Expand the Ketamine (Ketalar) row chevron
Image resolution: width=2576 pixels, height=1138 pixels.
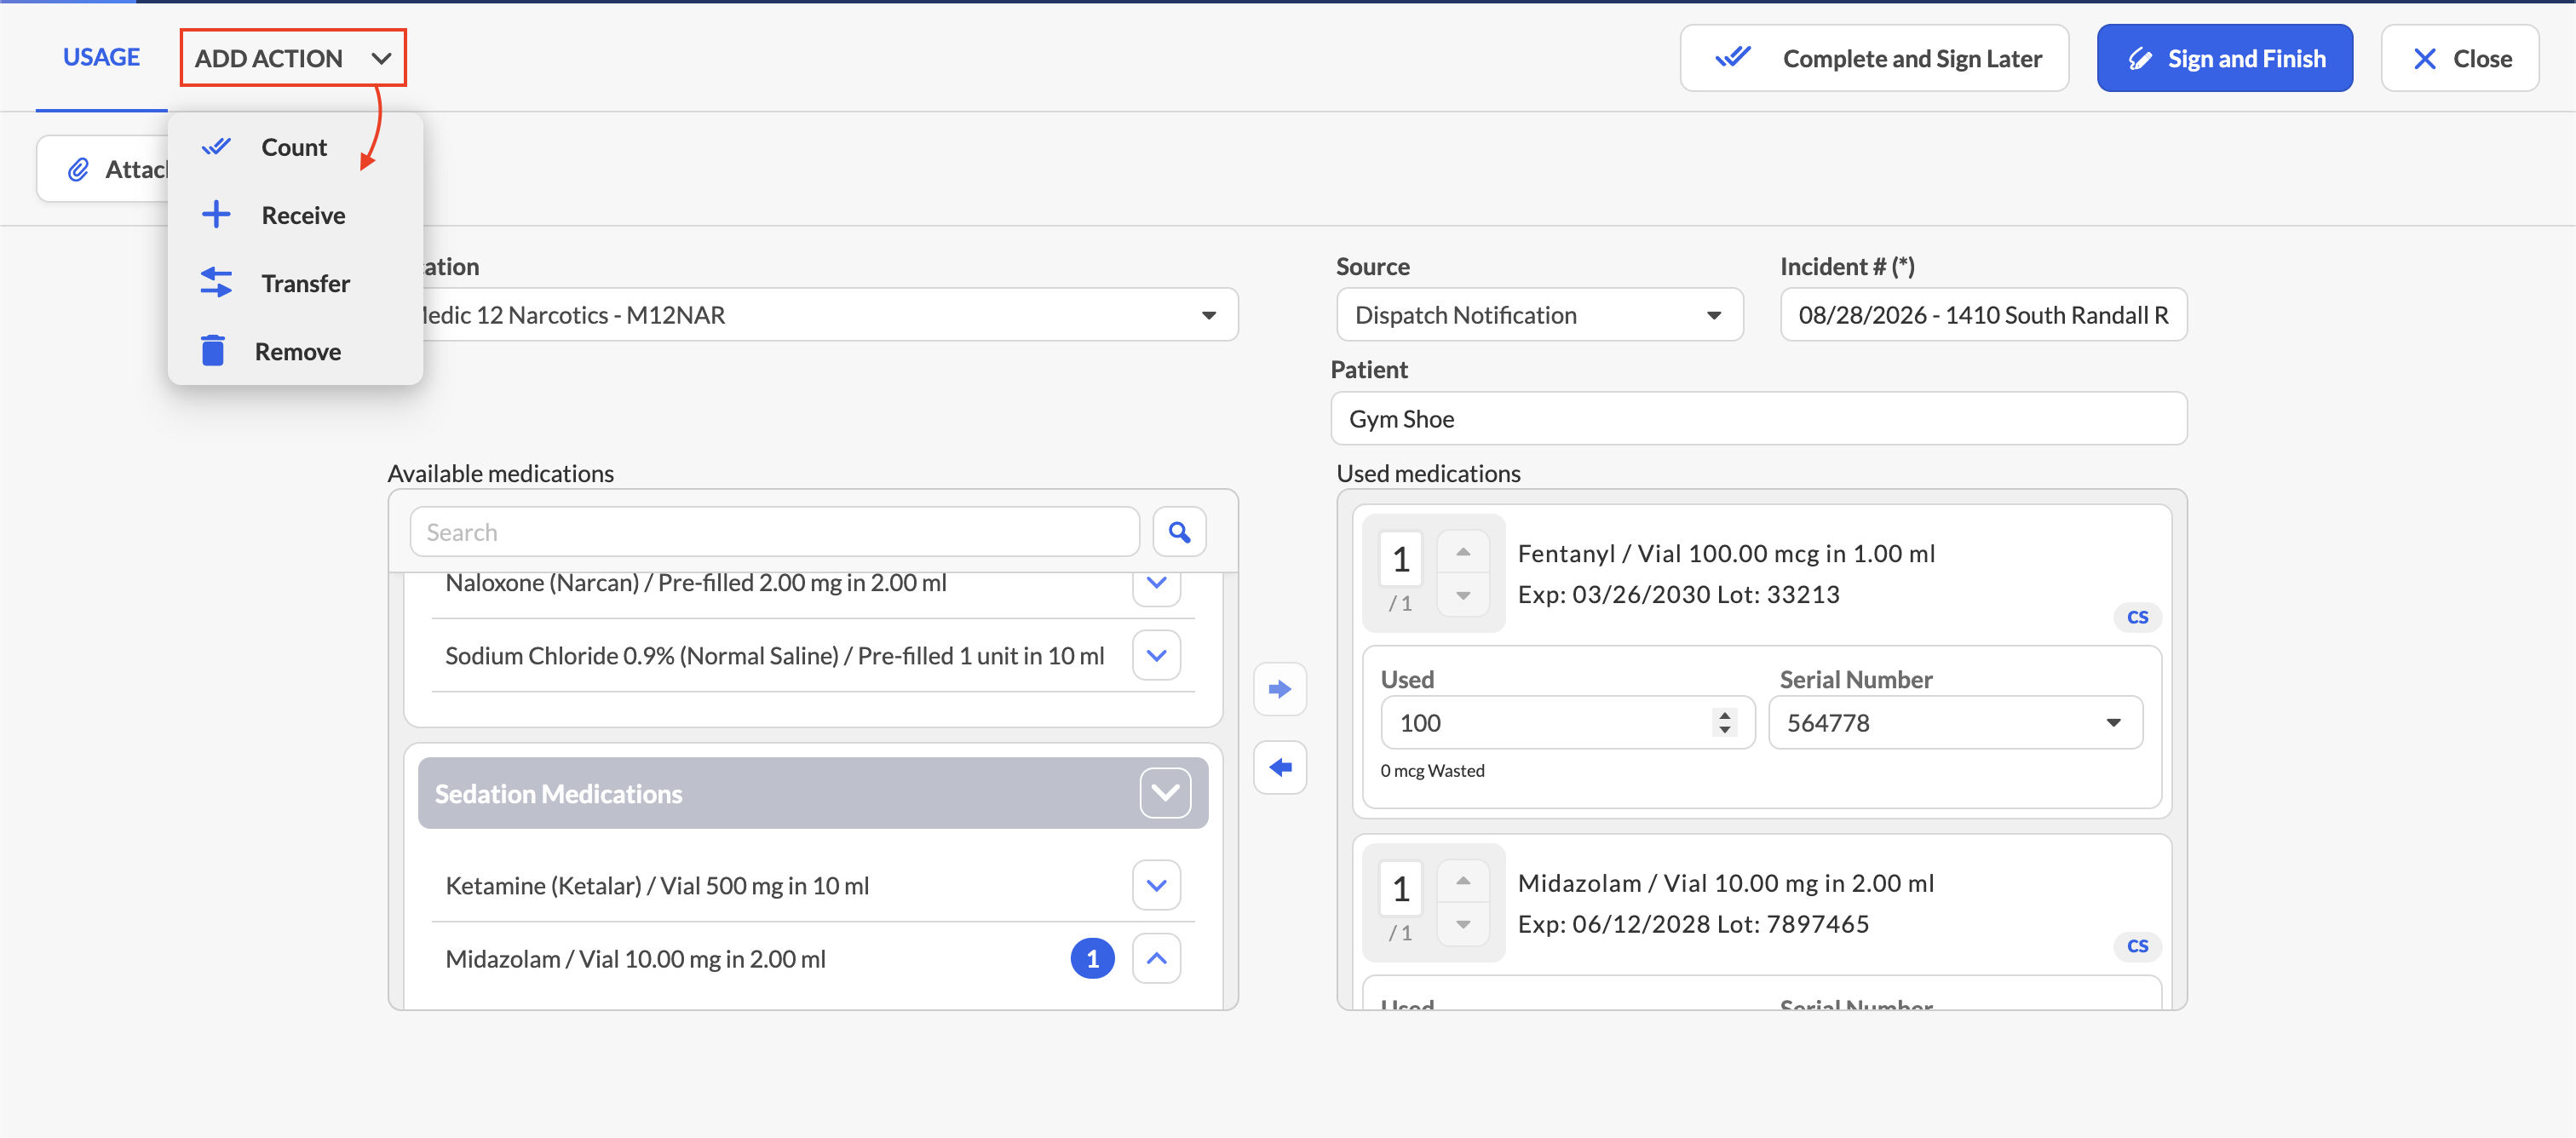pos(1156,886)
